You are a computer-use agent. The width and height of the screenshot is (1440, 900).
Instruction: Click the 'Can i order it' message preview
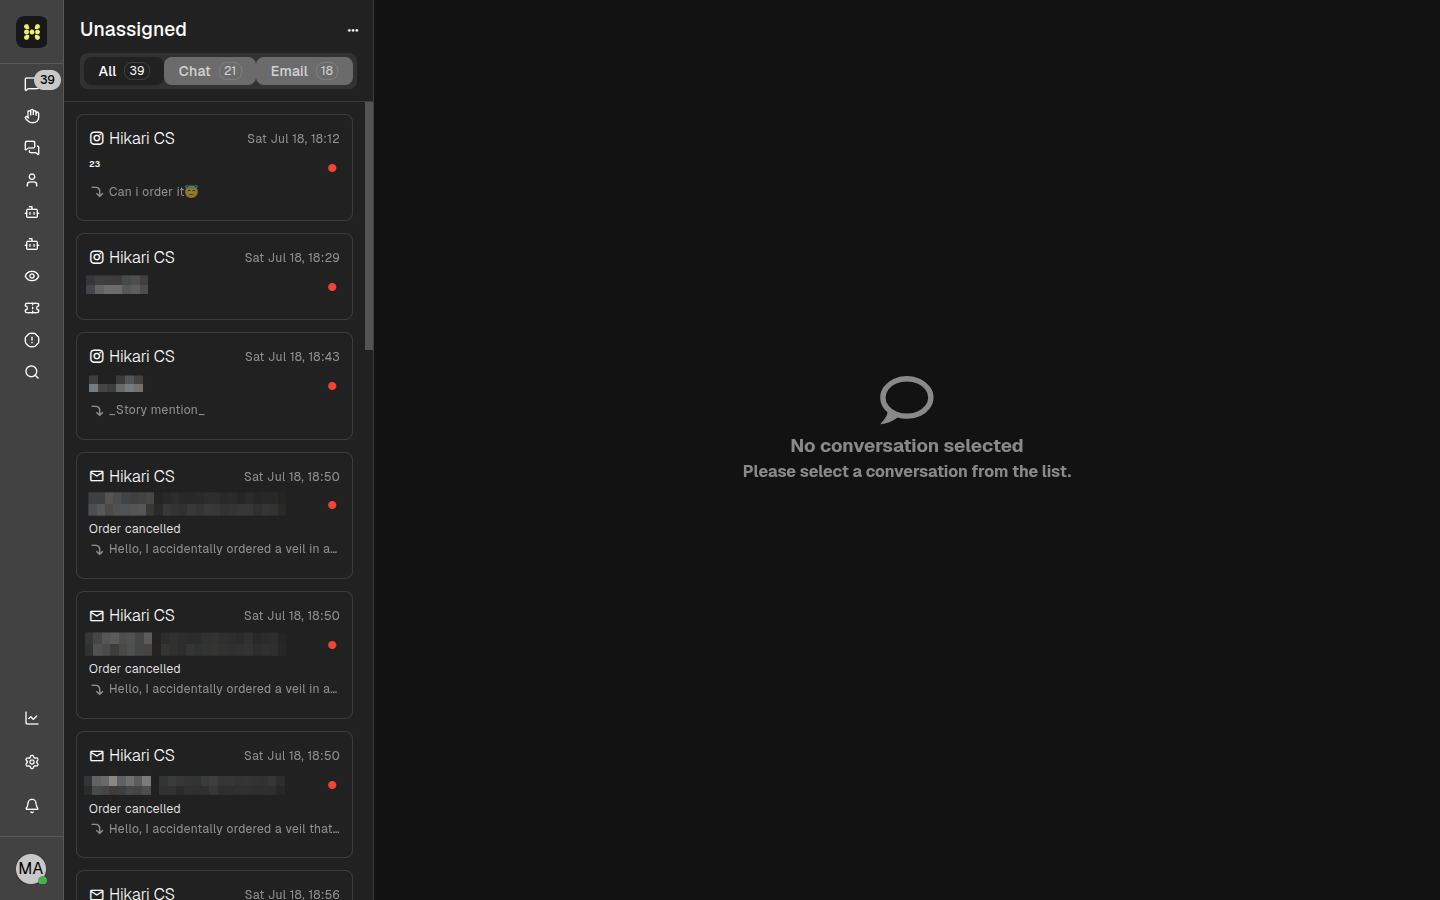[153, 191]
